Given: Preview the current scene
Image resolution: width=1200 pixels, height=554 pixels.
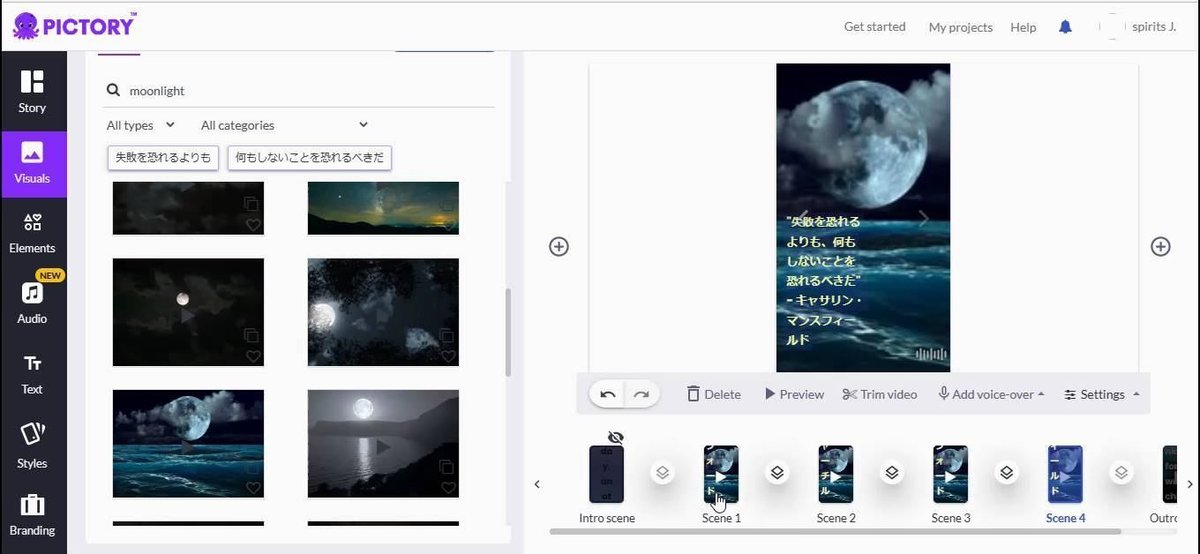Looking at the screenshot, I should point(794,394).
